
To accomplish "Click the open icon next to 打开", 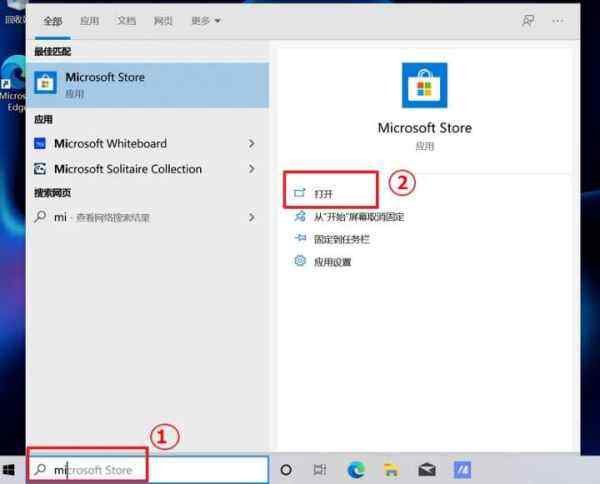I will (x=299, y=193).
